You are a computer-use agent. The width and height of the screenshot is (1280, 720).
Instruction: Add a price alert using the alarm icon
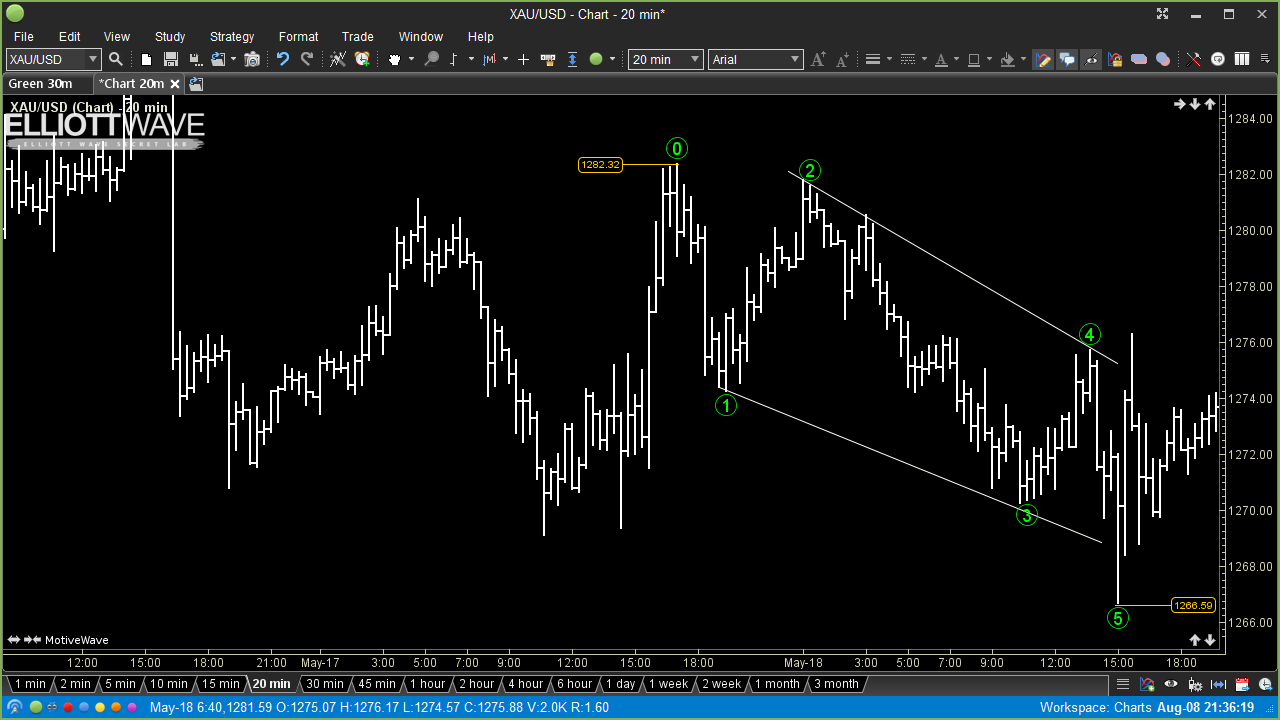[x=360, y=59]
